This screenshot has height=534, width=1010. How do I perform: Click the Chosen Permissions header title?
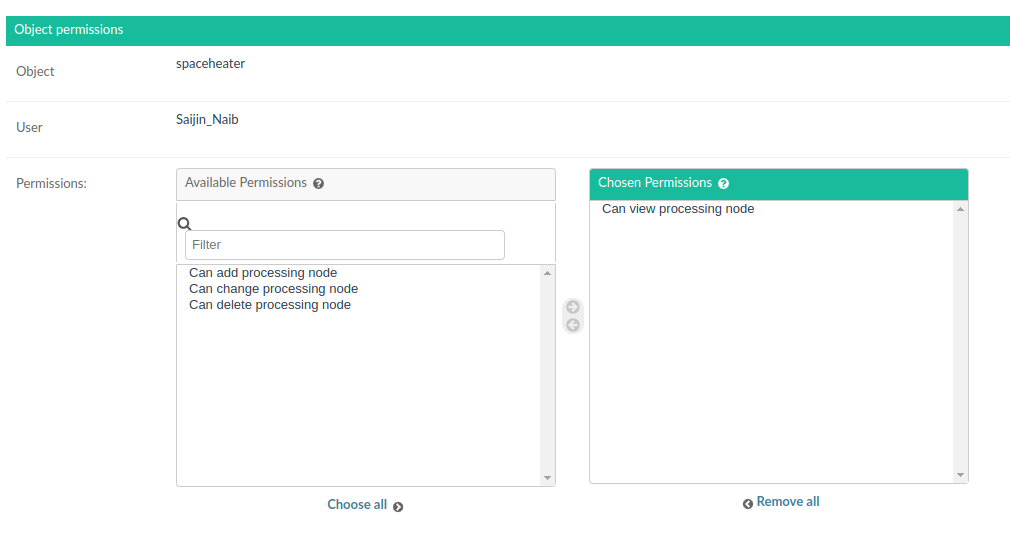(x=655, y=183)
